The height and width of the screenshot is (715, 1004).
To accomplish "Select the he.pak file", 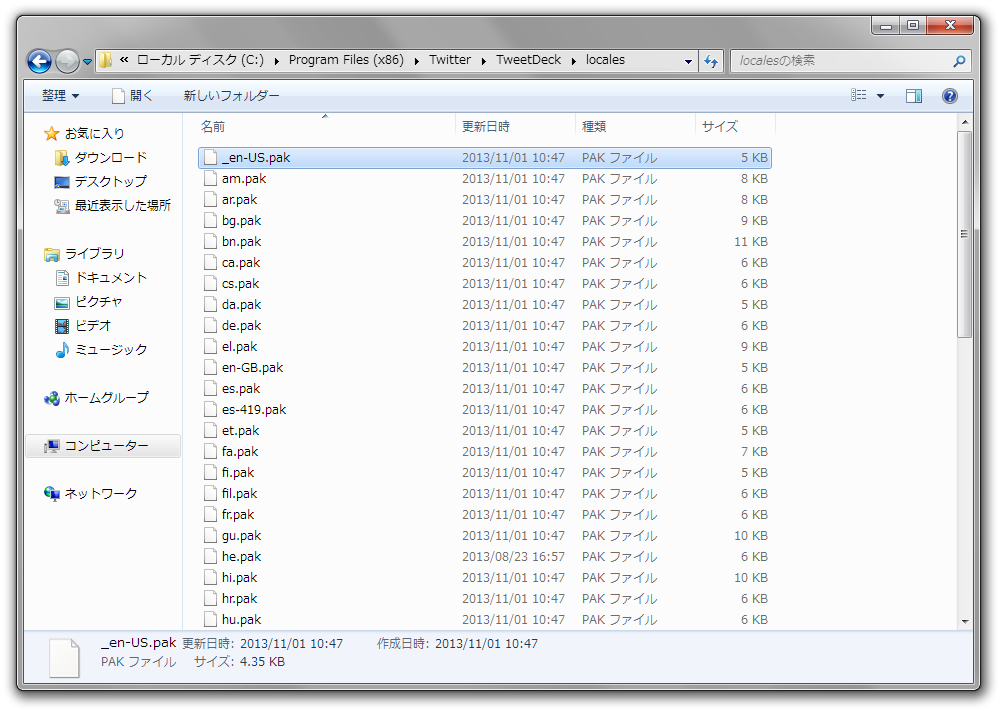I will (x=485, y=557).
